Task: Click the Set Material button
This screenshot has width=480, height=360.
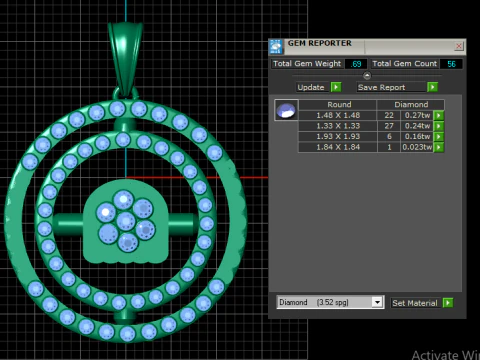Action: click(416, 303)
